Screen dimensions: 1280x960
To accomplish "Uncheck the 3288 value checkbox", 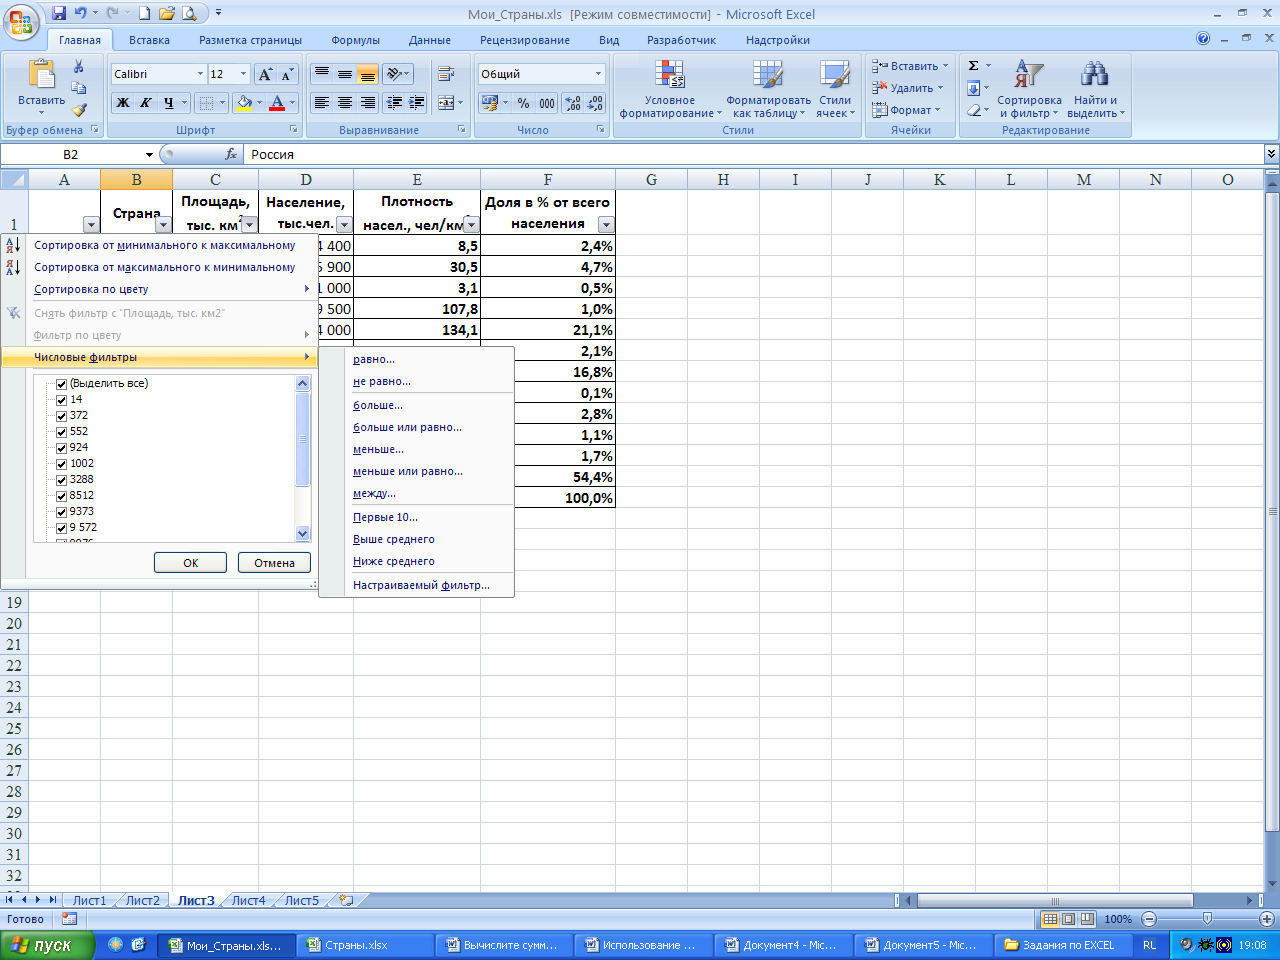I will pos(62,480).
